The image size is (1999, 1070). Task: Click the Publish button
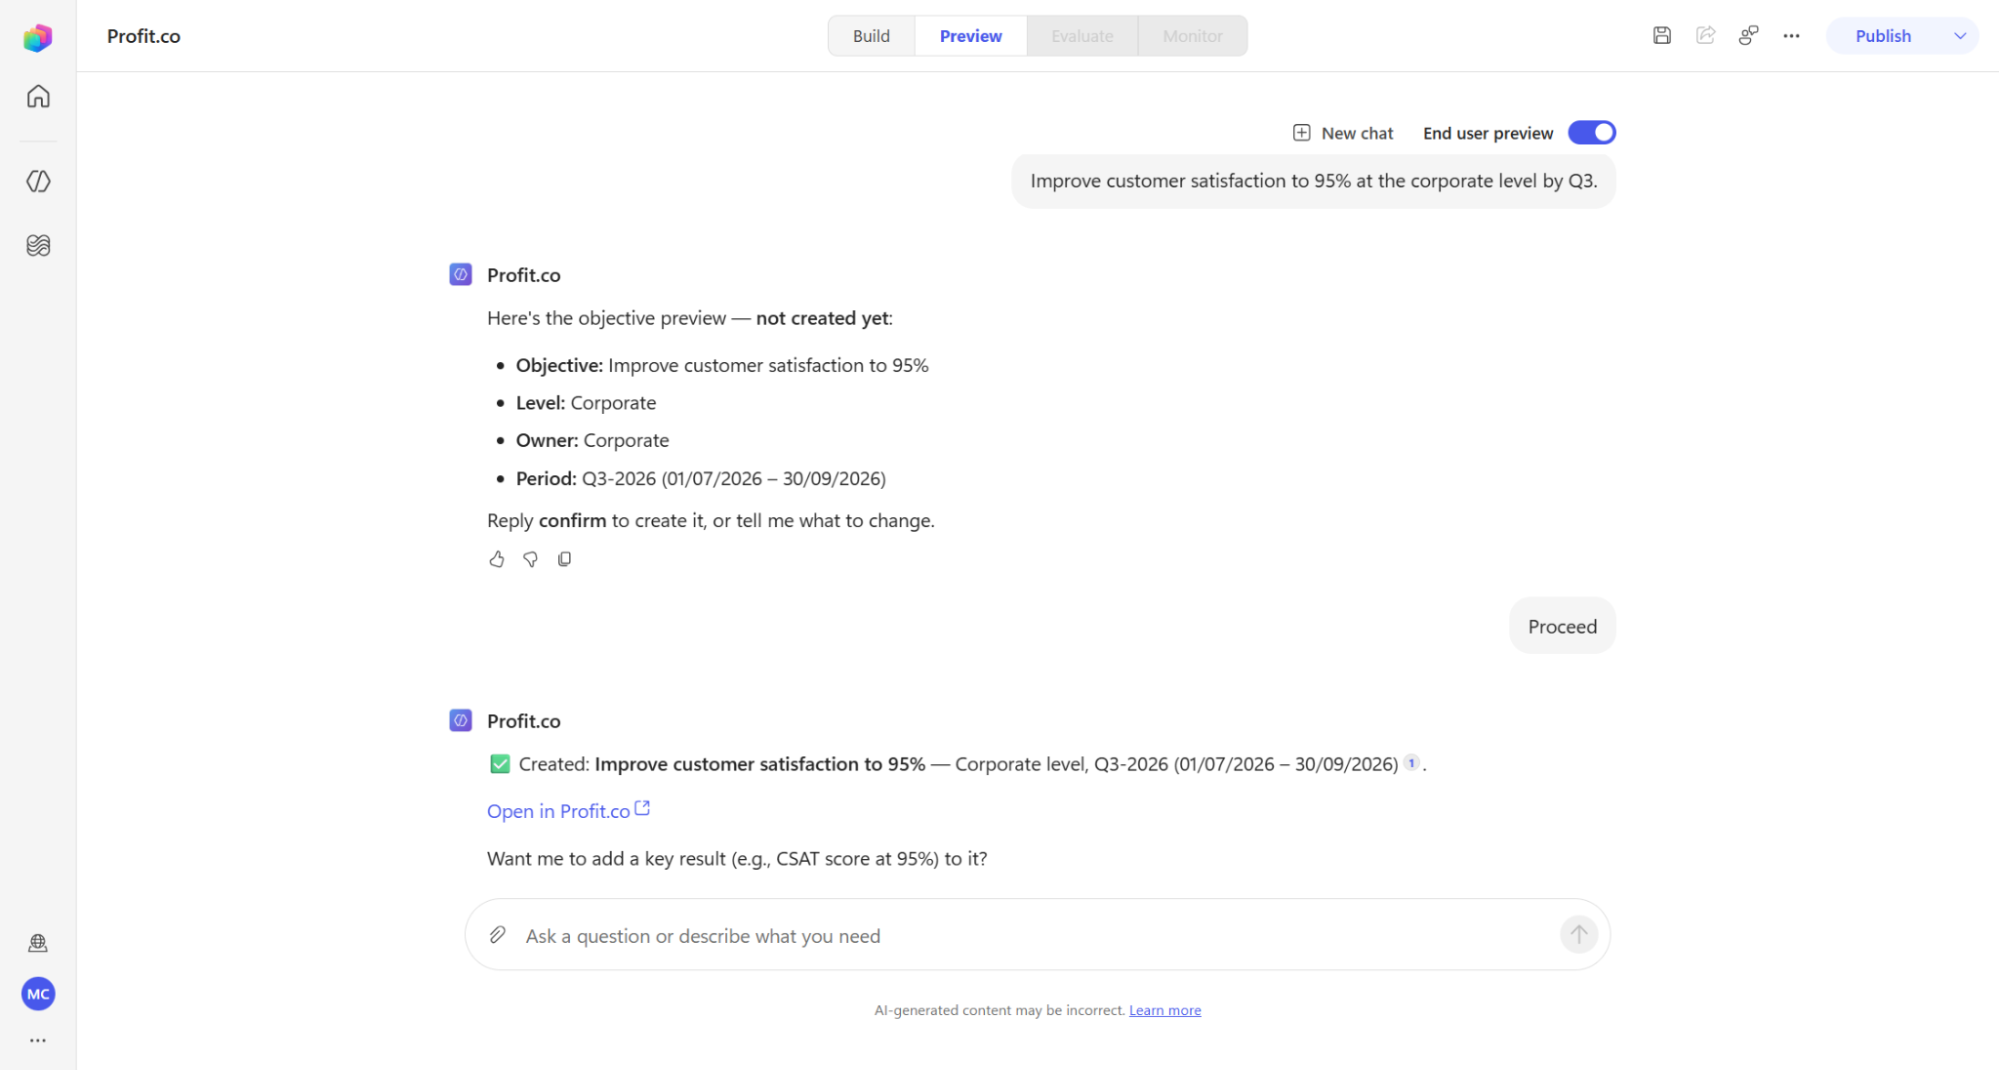tap(1883, 36)
